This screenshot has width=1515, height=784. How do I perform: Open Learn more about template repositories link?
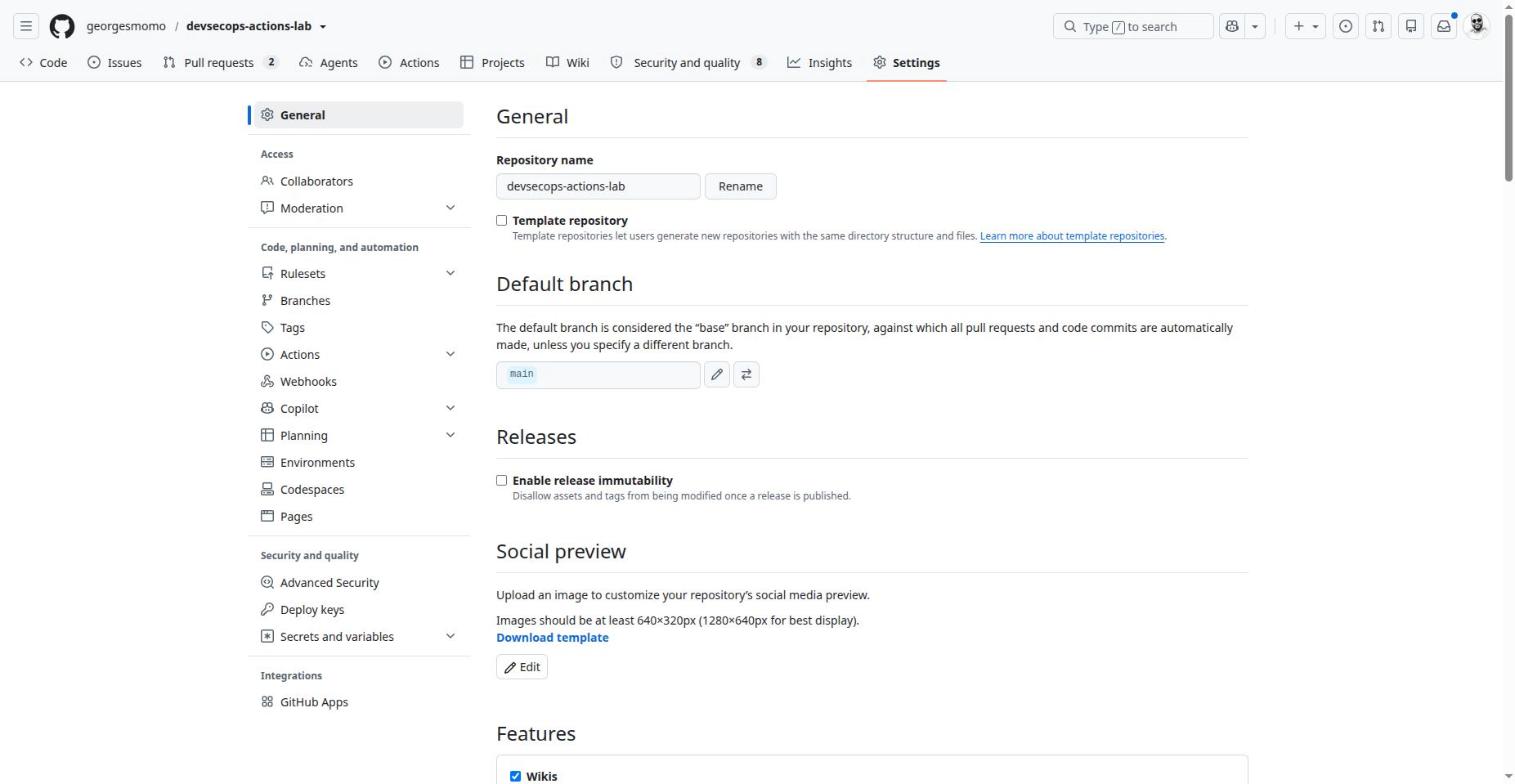point(1072,236)
